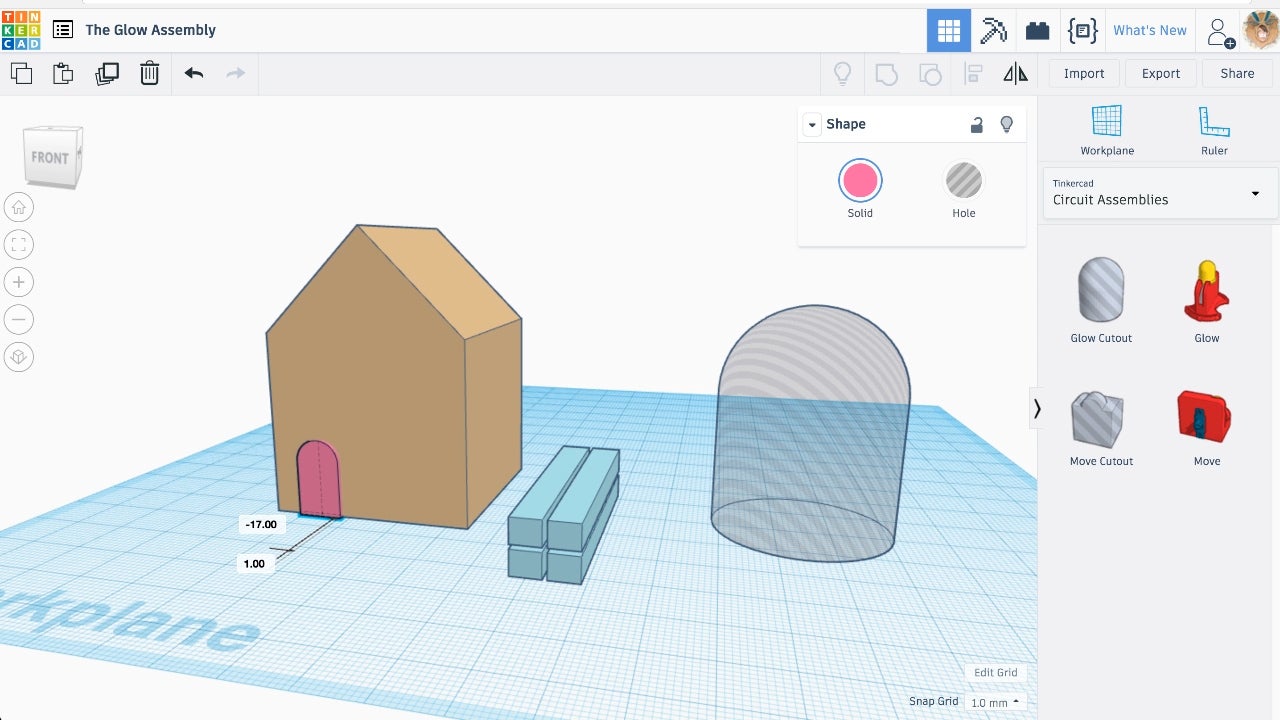Open the Bricks mode

tap(1037, 30)
